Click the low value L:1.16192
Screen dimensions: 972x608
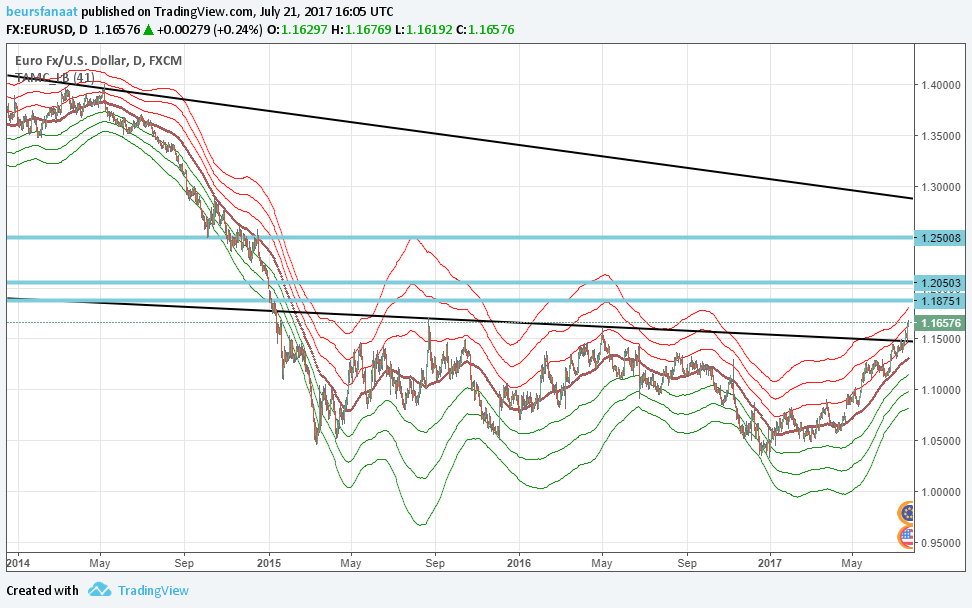coord(423,30)
